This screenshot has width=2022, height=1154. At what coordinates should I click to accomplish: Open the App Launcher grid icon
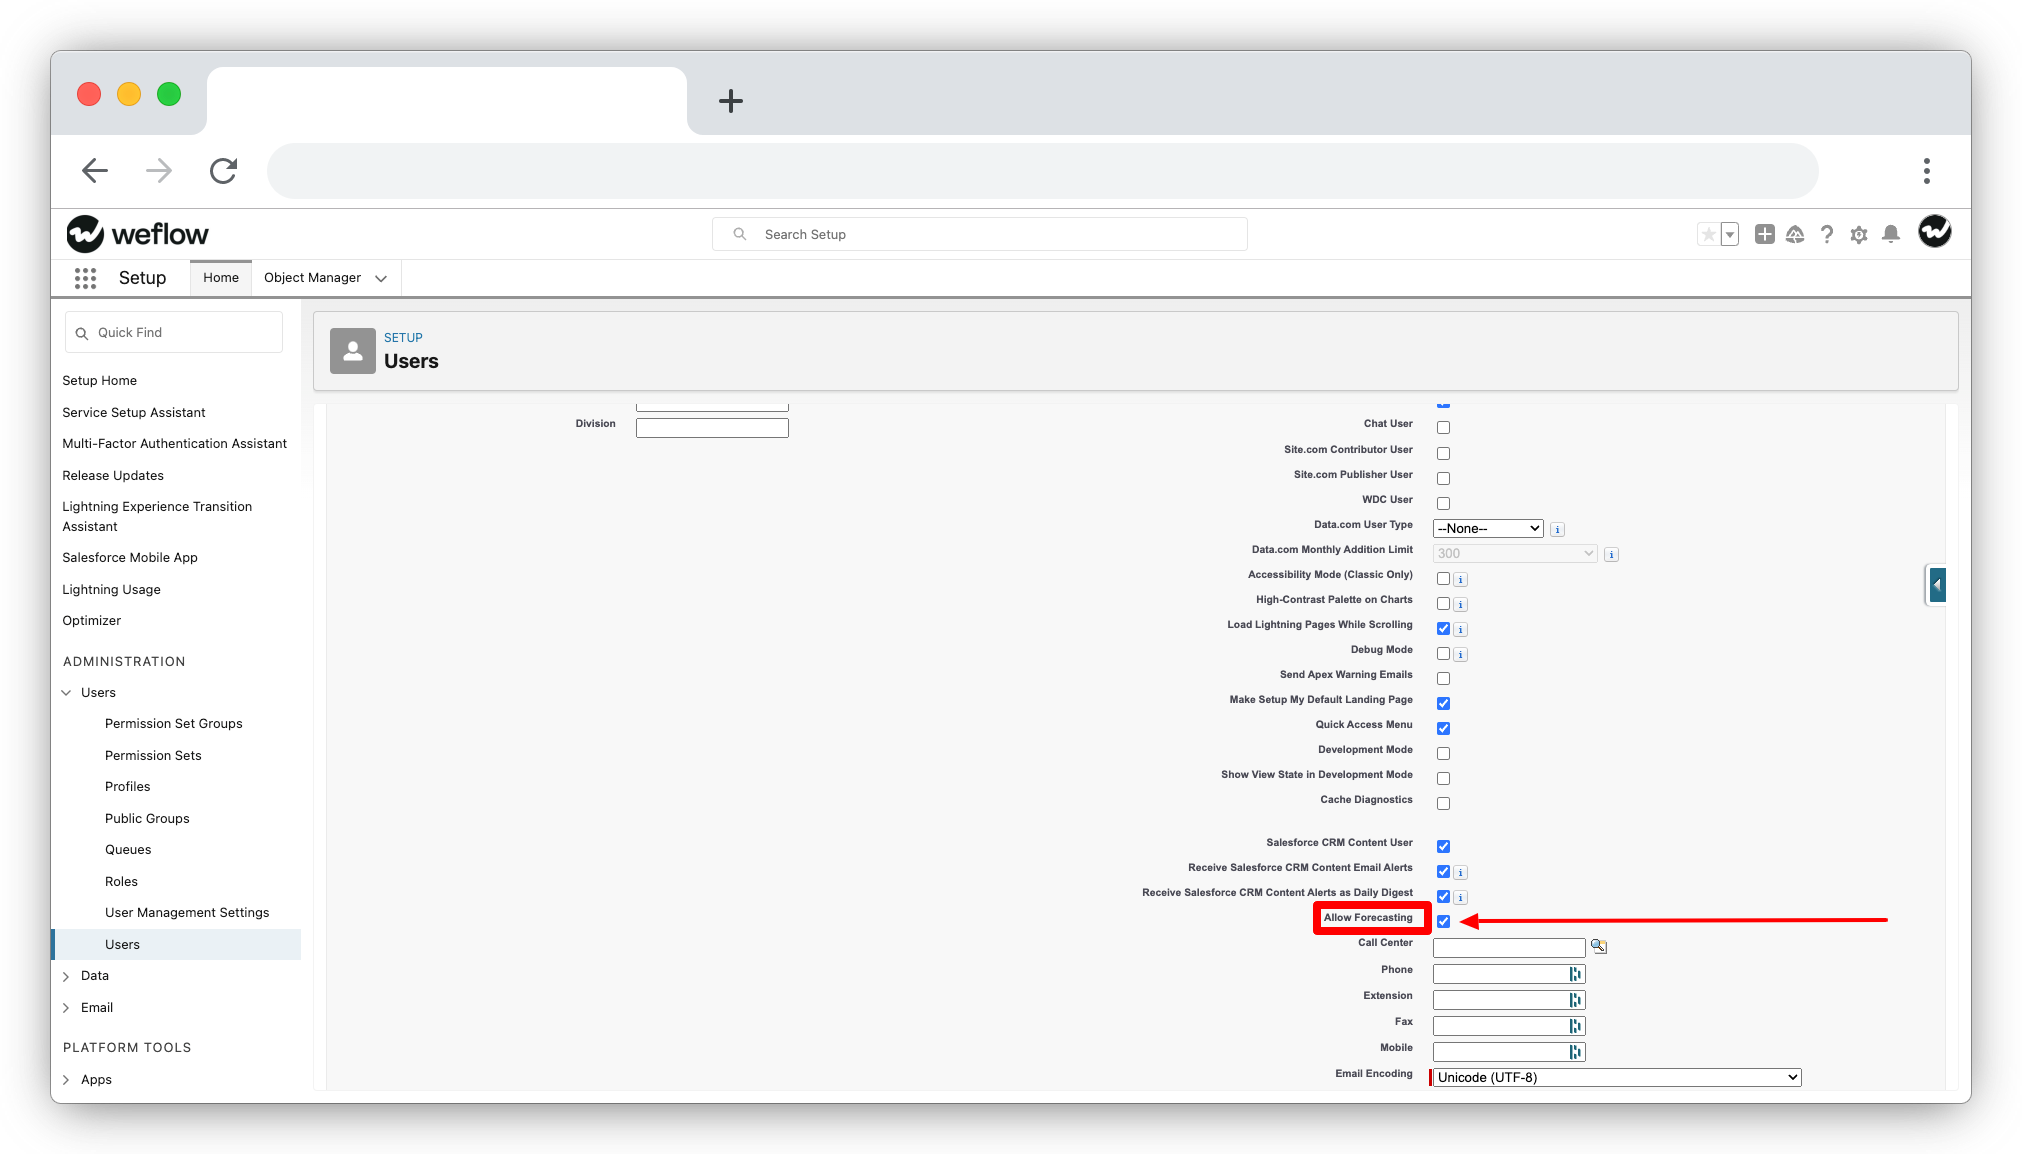85,278
